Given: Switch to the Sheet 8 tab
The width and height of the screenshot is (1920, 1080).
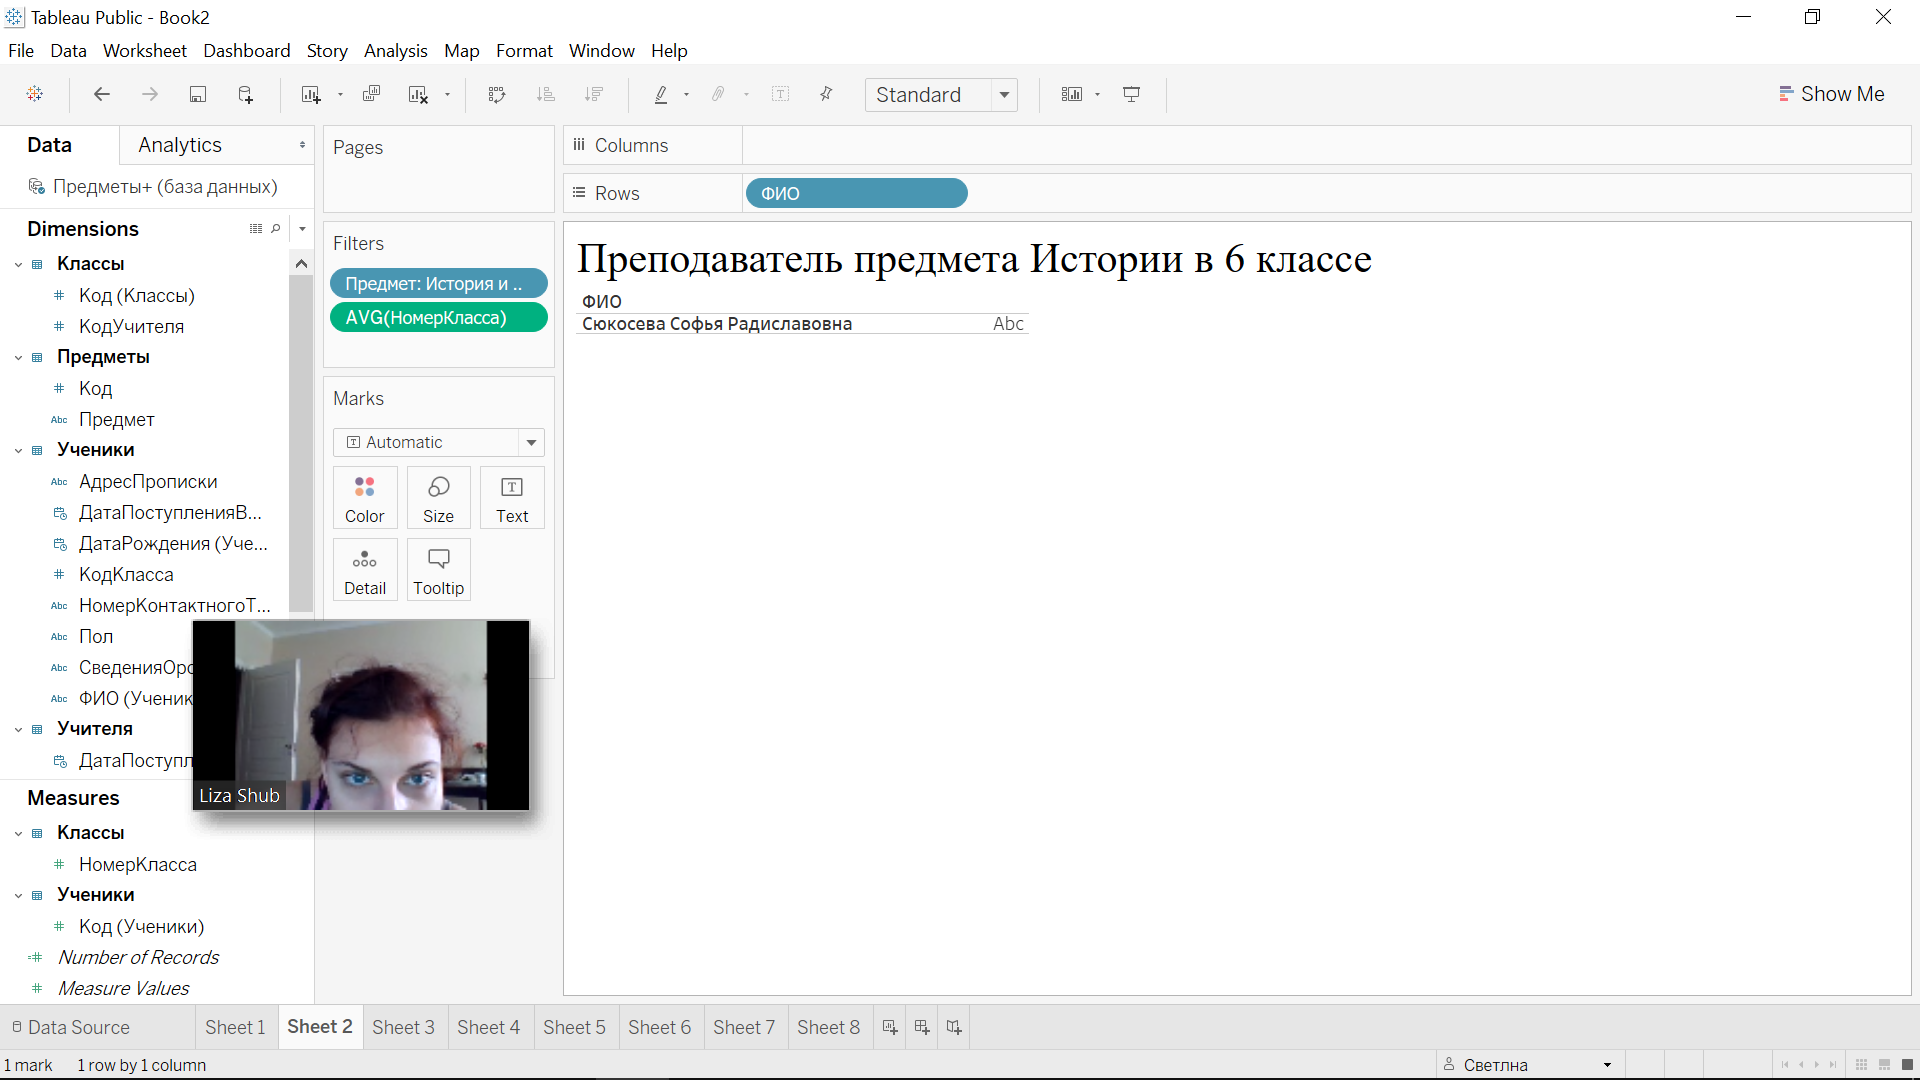Looking at the screenshot, I should [x=828, y=1027].
